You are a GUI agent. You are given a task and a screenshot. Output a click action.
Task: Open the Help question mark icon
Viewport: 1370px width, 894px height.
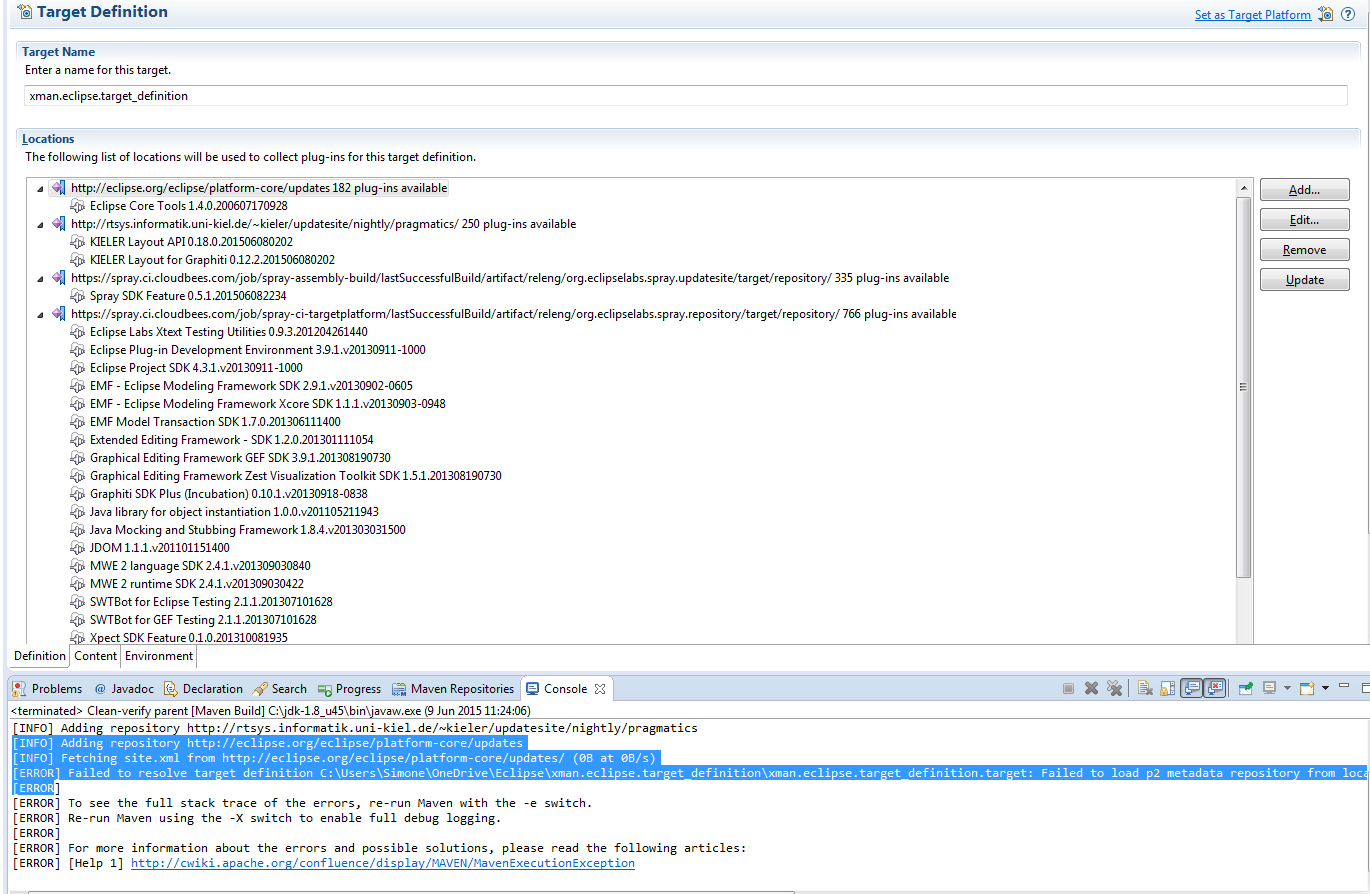pyautogui.click(x=1347, y=14)
